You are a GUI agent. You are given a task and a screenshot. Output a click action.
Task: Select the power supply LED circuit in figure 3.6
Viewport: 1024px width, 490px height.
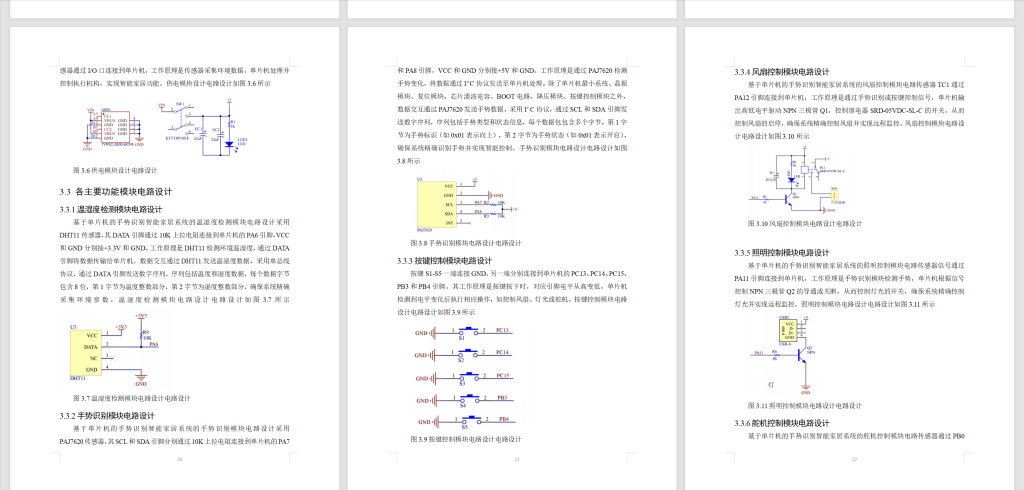coord(204,128)
